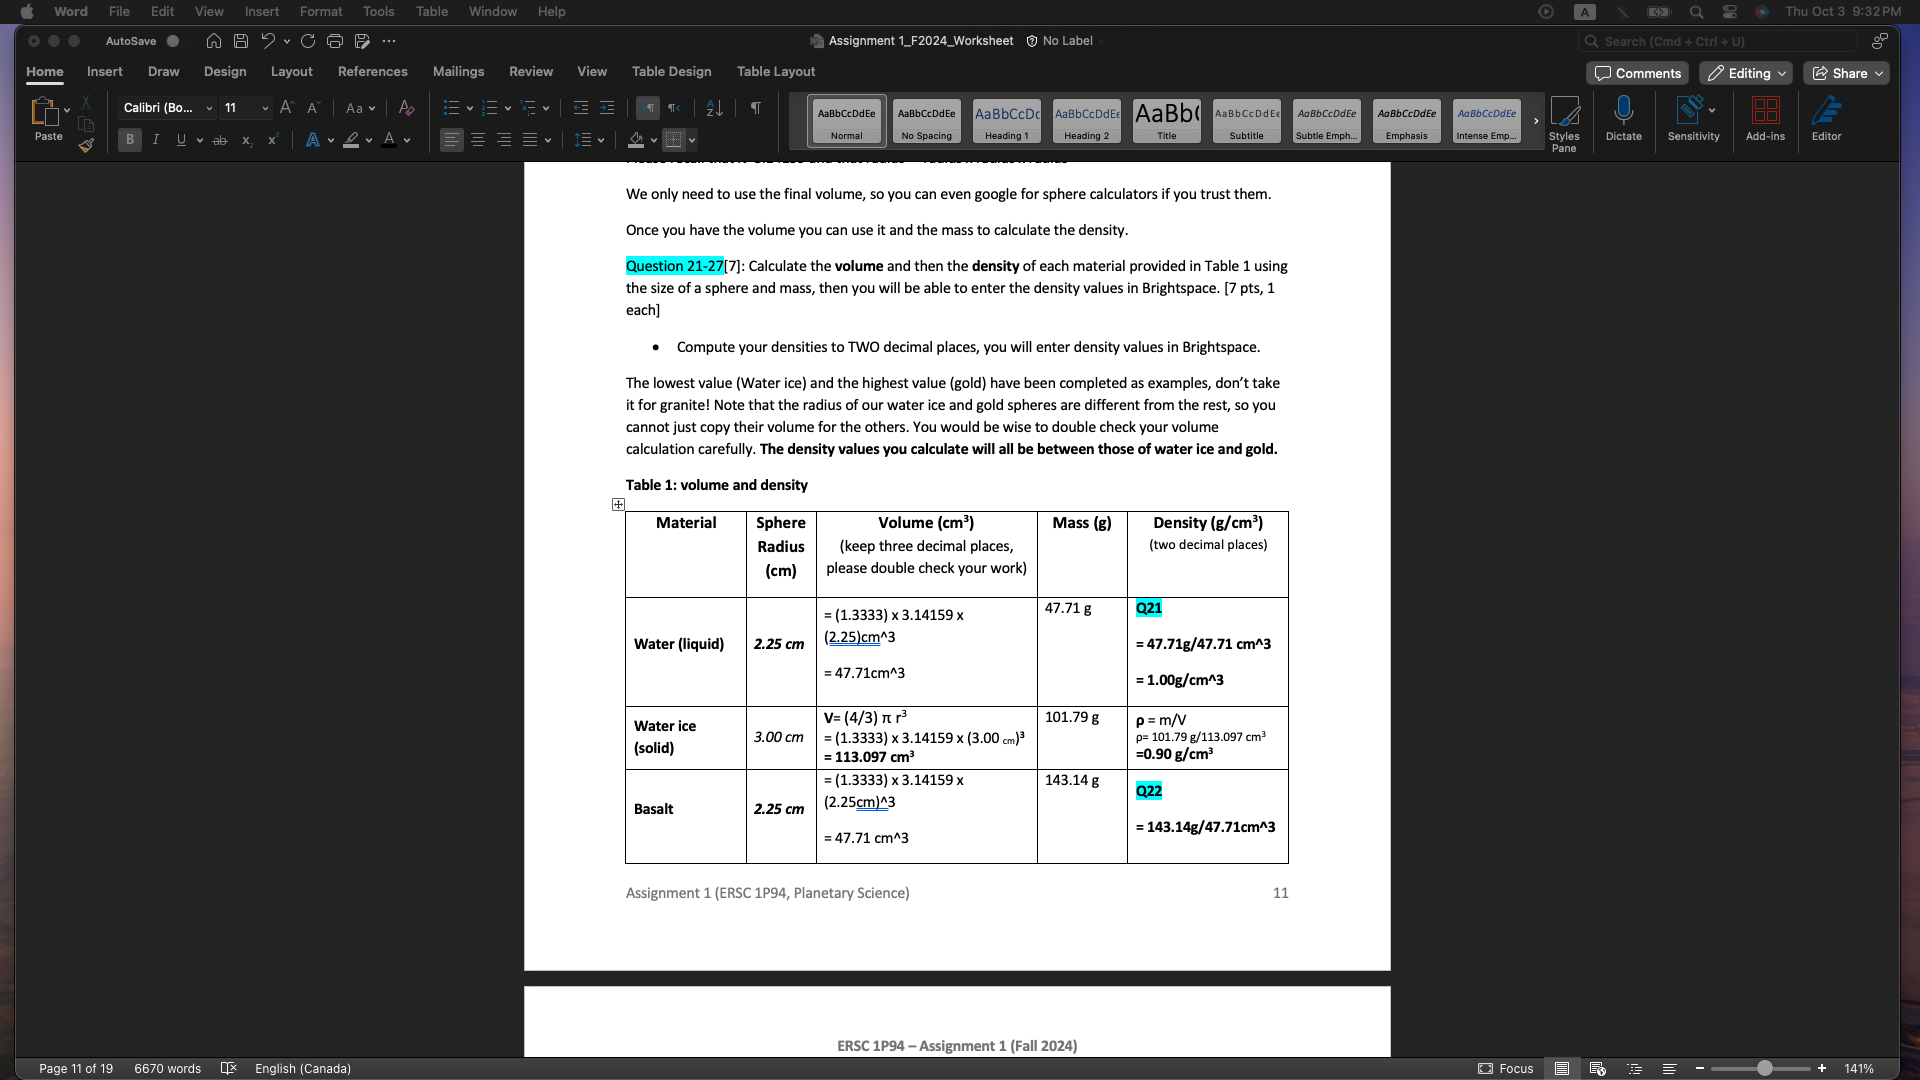
Task: Switch to the References tab
Action: coord(372,72)
